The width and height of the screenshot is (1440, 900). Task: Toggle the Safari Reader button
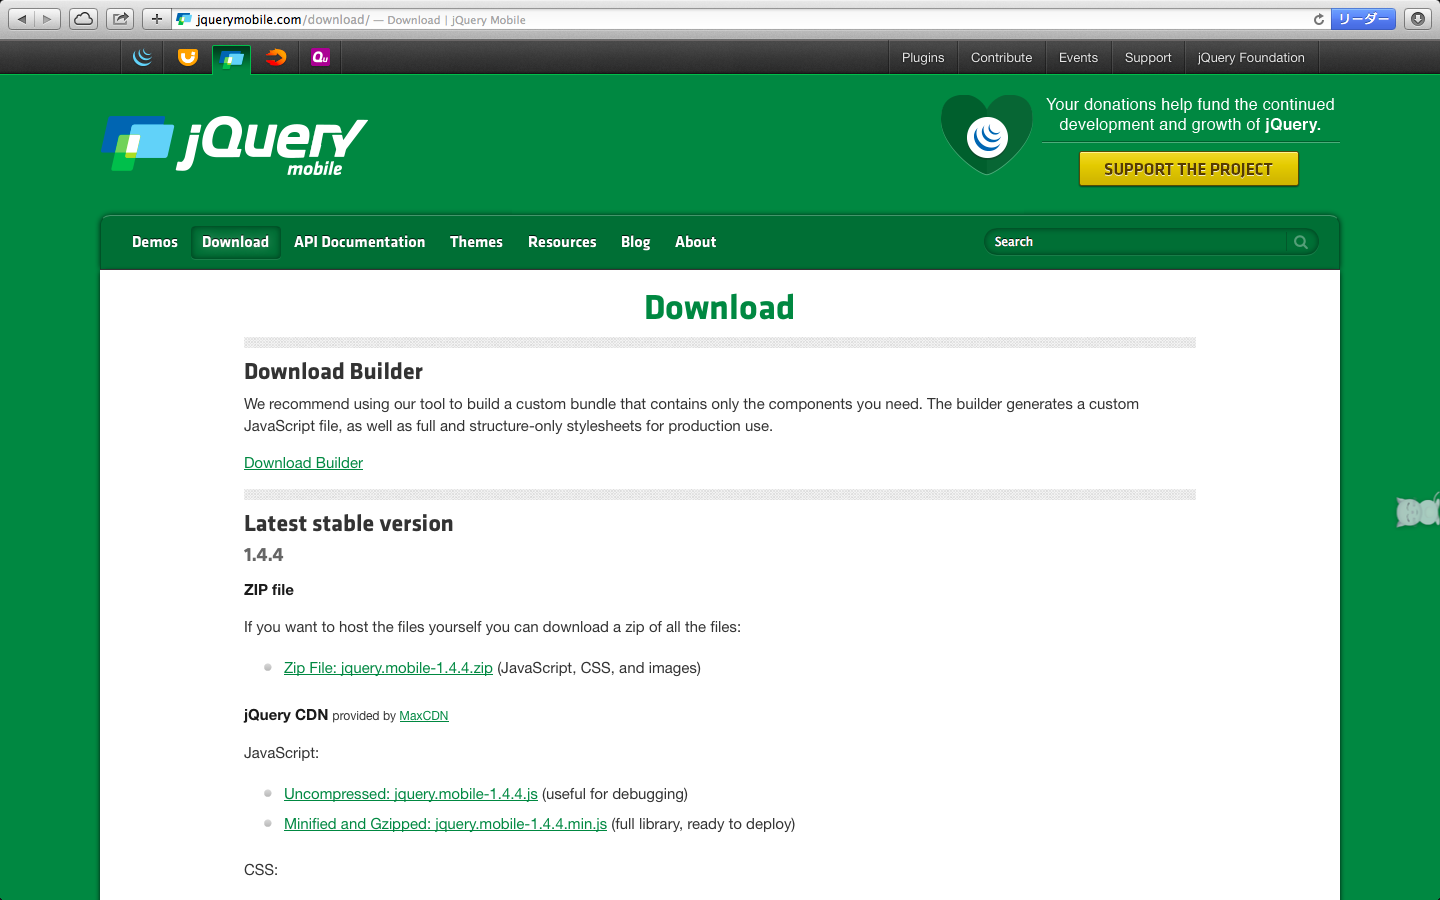click(1363, 19)
